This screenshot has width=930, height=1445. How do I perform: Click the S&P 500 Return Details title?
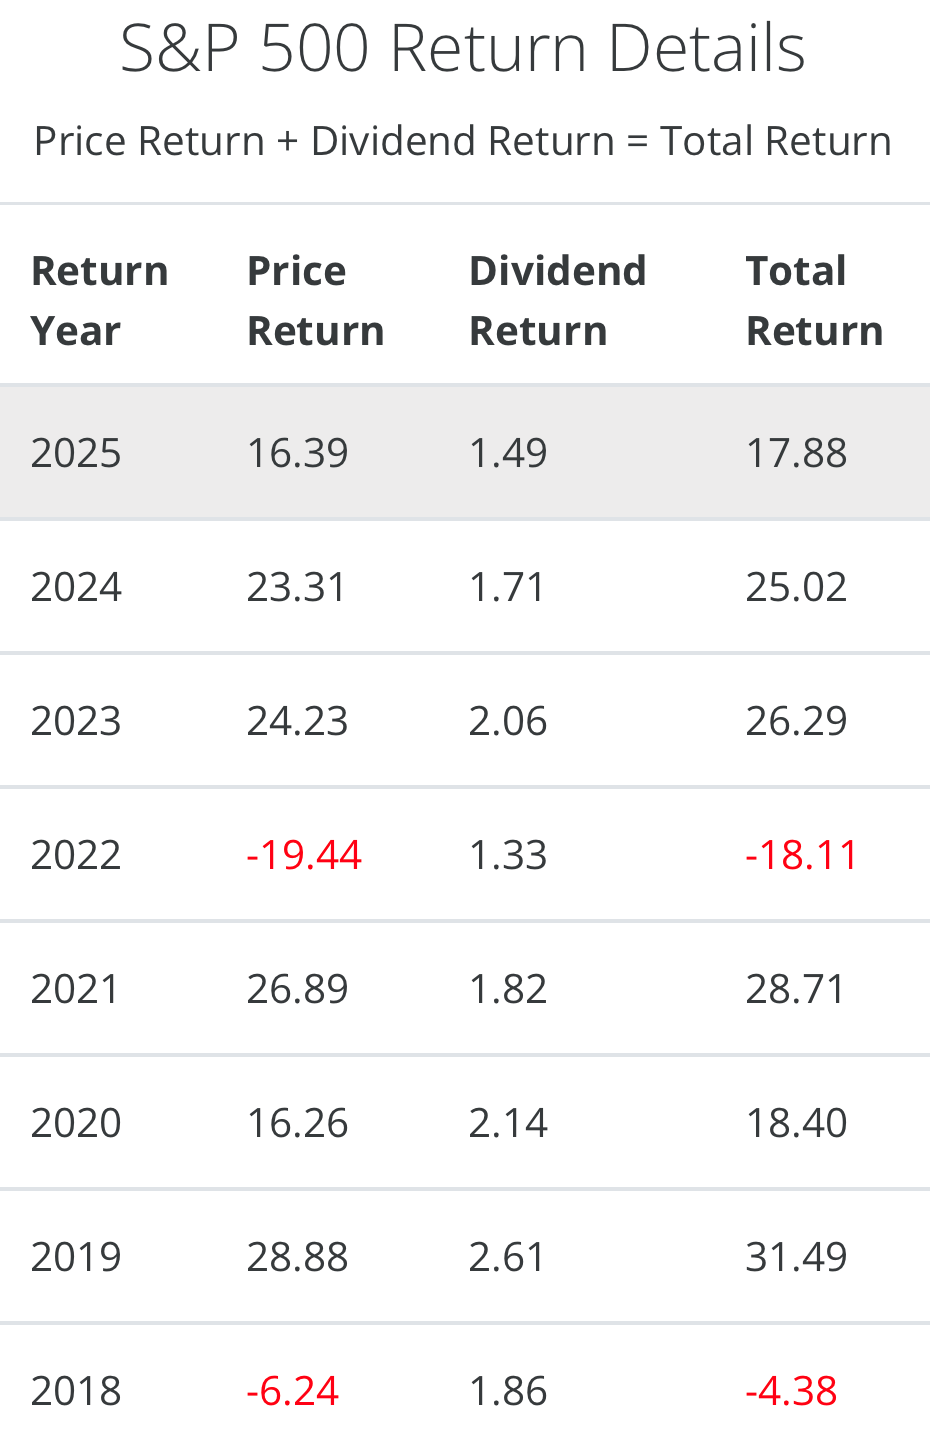pos(463,48)
